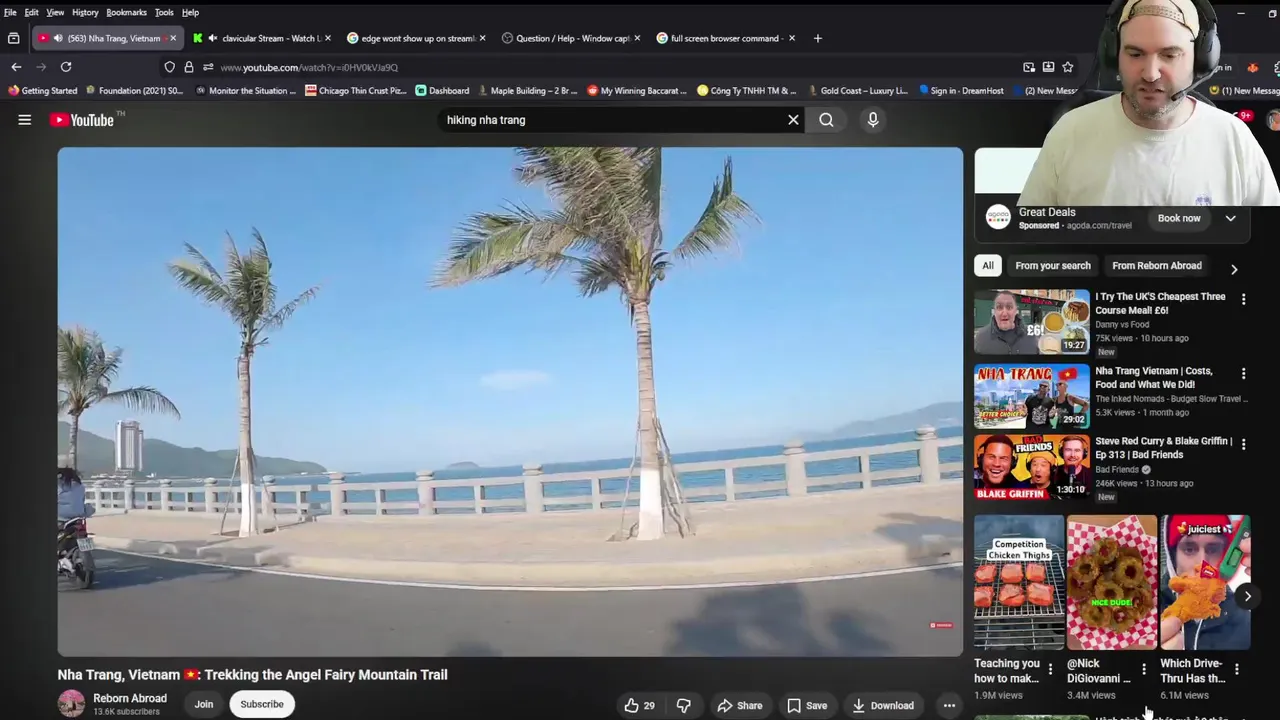Open the Tools menu

(164, 12)
